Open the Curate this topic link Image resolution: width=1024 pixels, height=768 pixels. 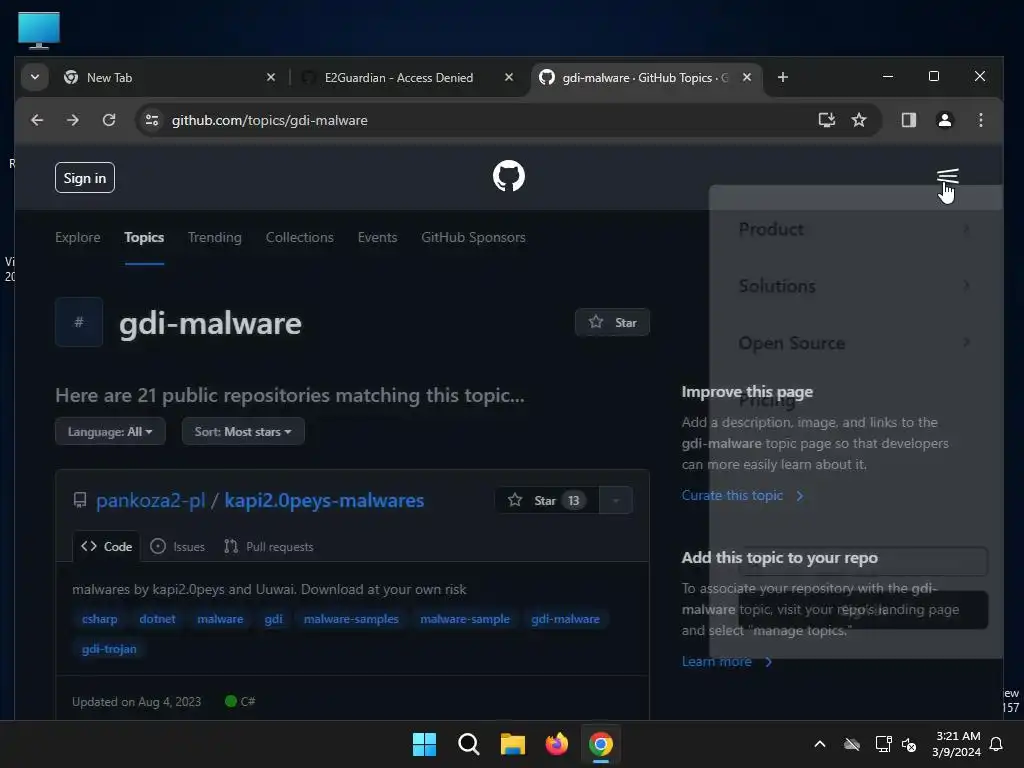click(743, 496)
